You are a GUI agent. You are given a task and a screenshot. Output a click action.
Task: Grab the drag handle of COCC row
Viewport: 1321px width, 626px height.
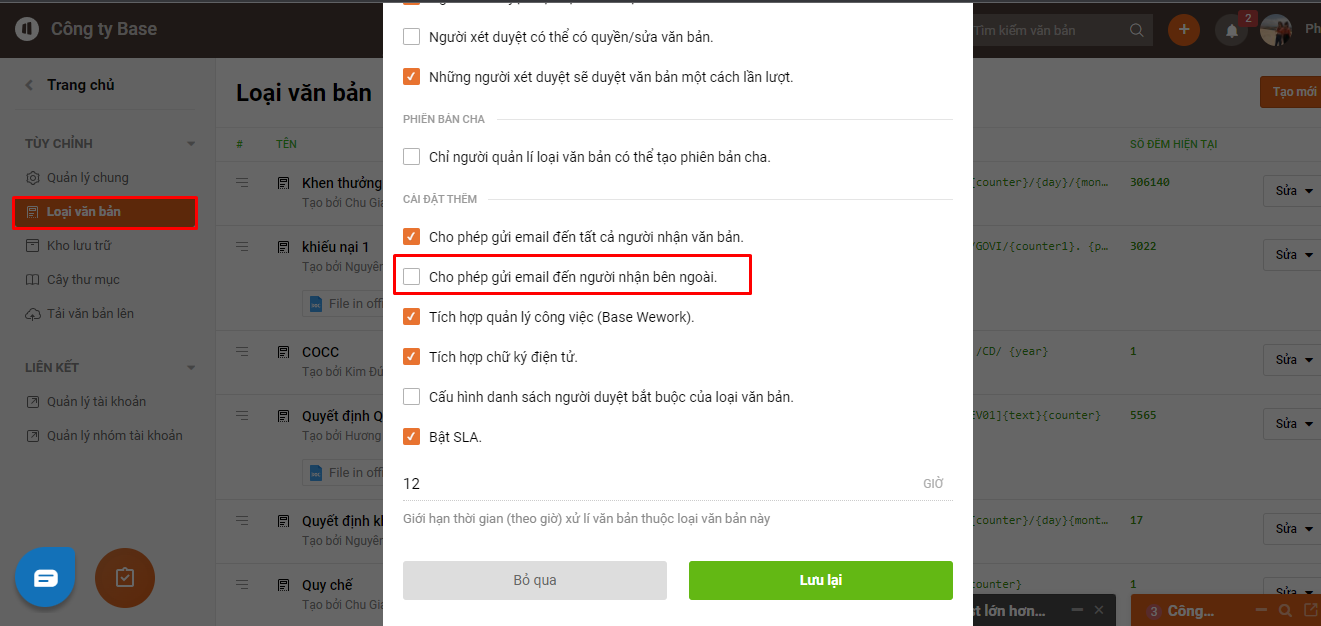(x=241, y=351)
